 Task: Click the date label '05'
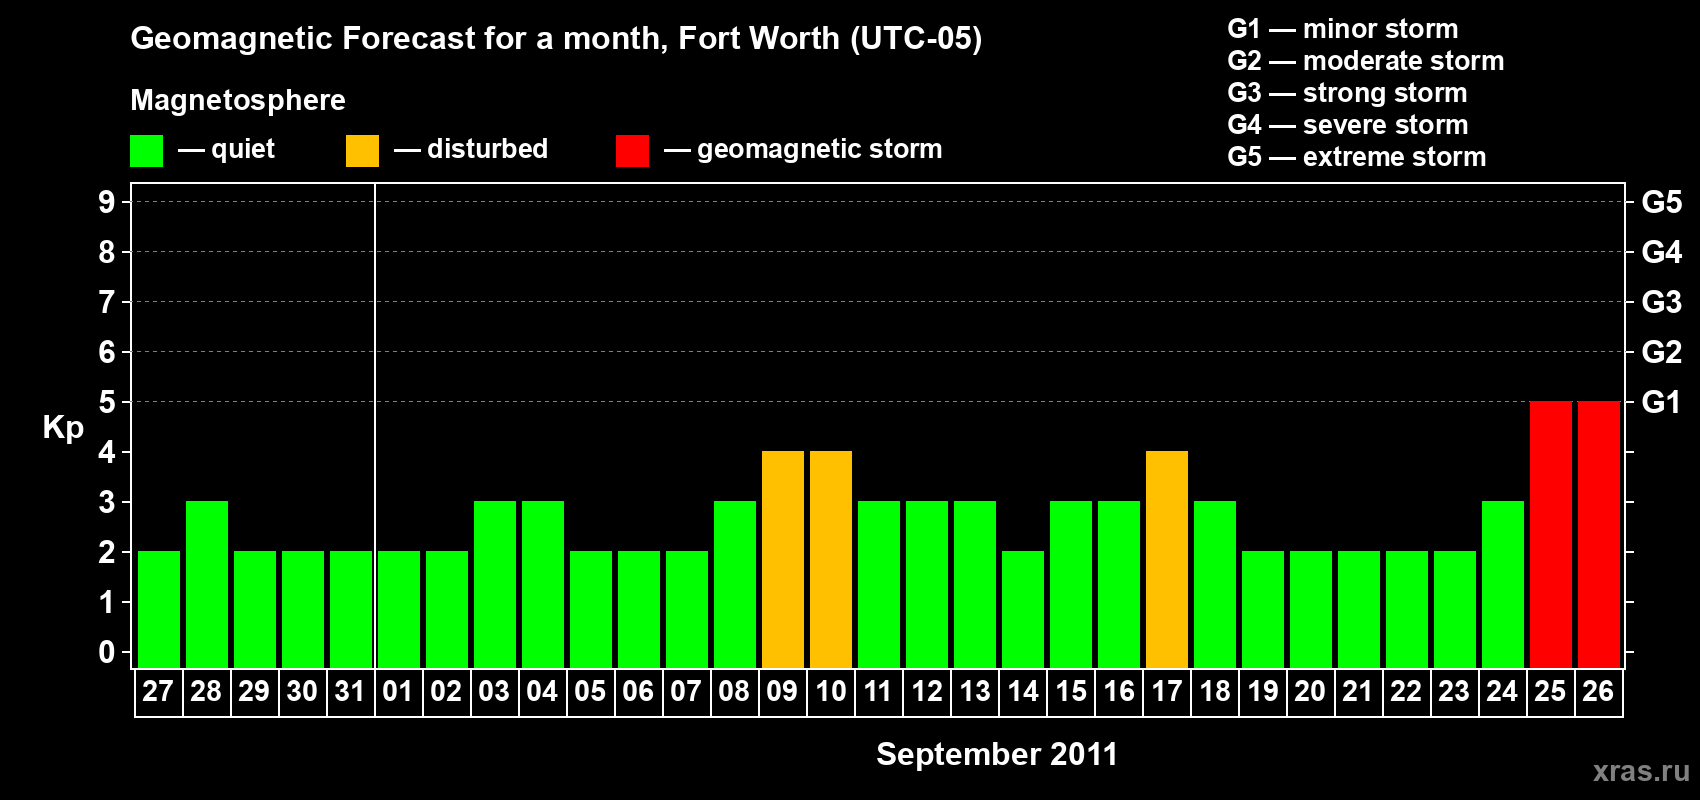(x=590, y=691)
